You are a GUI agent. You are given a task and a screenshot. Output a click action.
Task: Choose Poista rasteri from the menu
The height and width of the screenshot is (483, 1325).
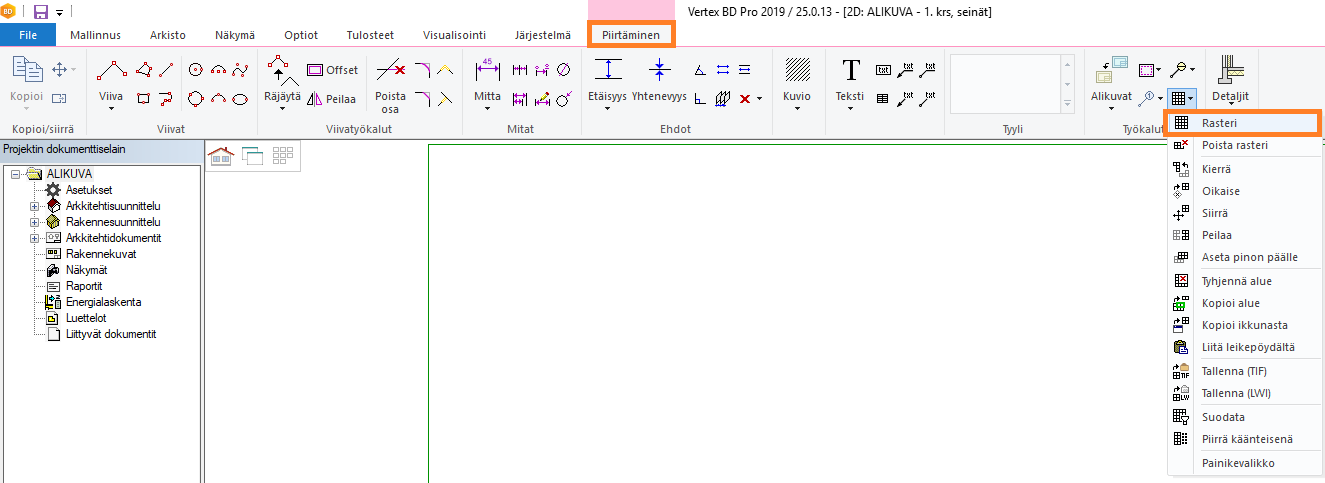click(1234, 146)
